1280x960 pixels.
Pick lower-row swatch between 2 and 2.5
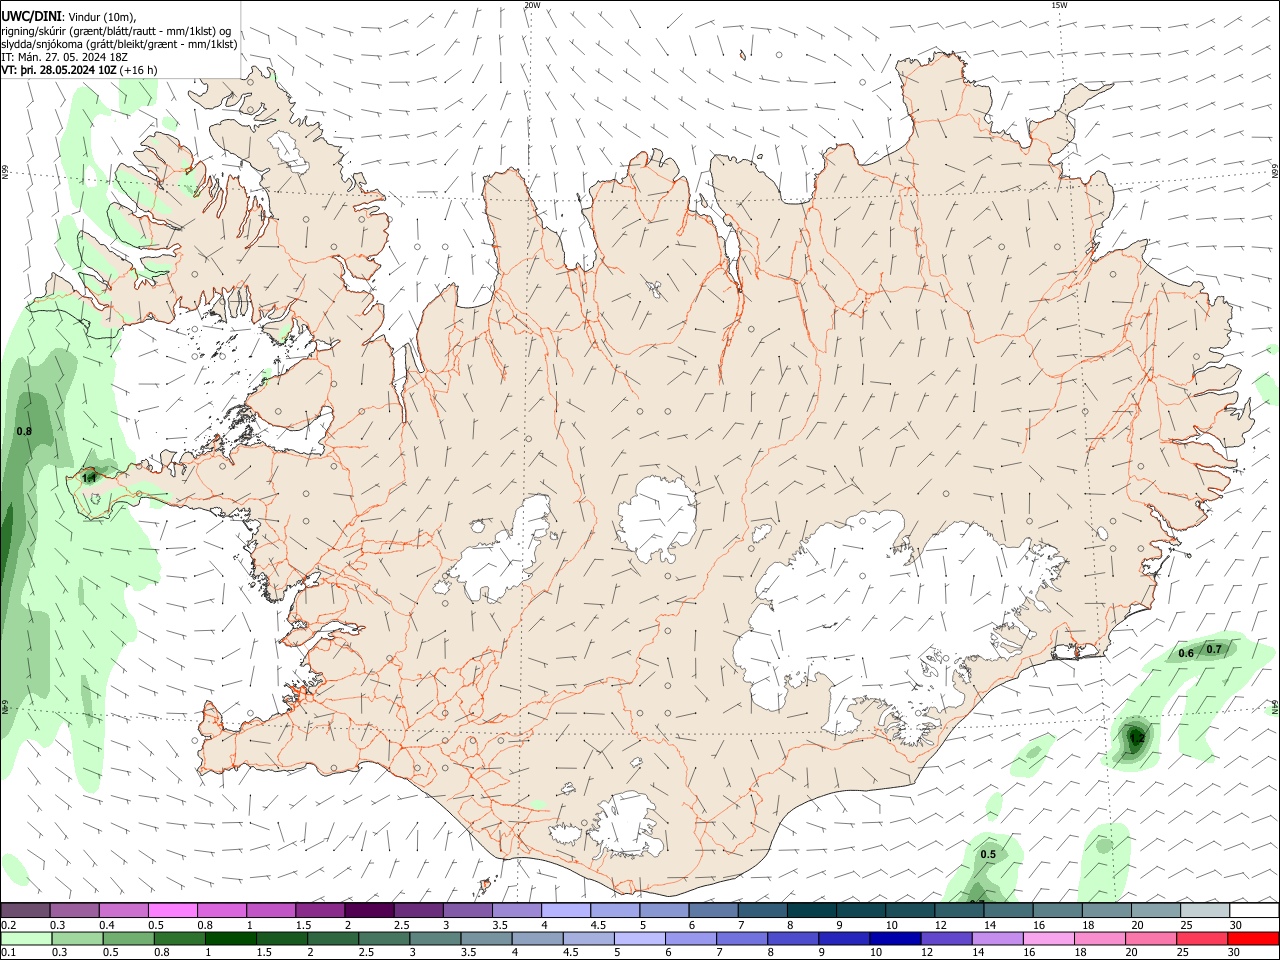click(x=333, y=938)
